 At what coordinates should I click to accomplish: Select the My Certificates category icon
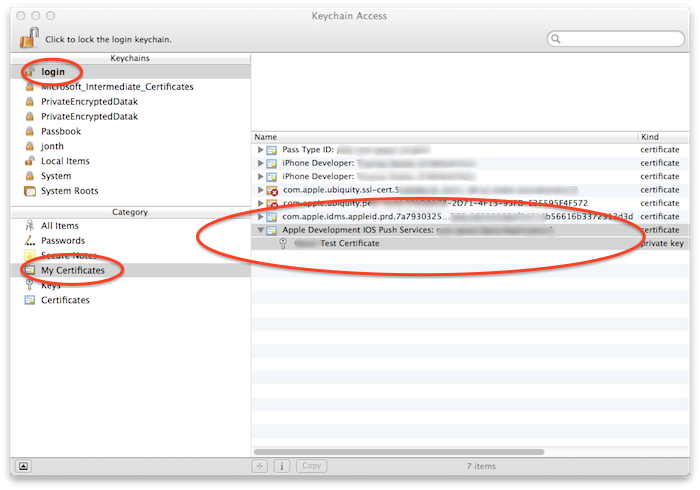click(29, 270)
